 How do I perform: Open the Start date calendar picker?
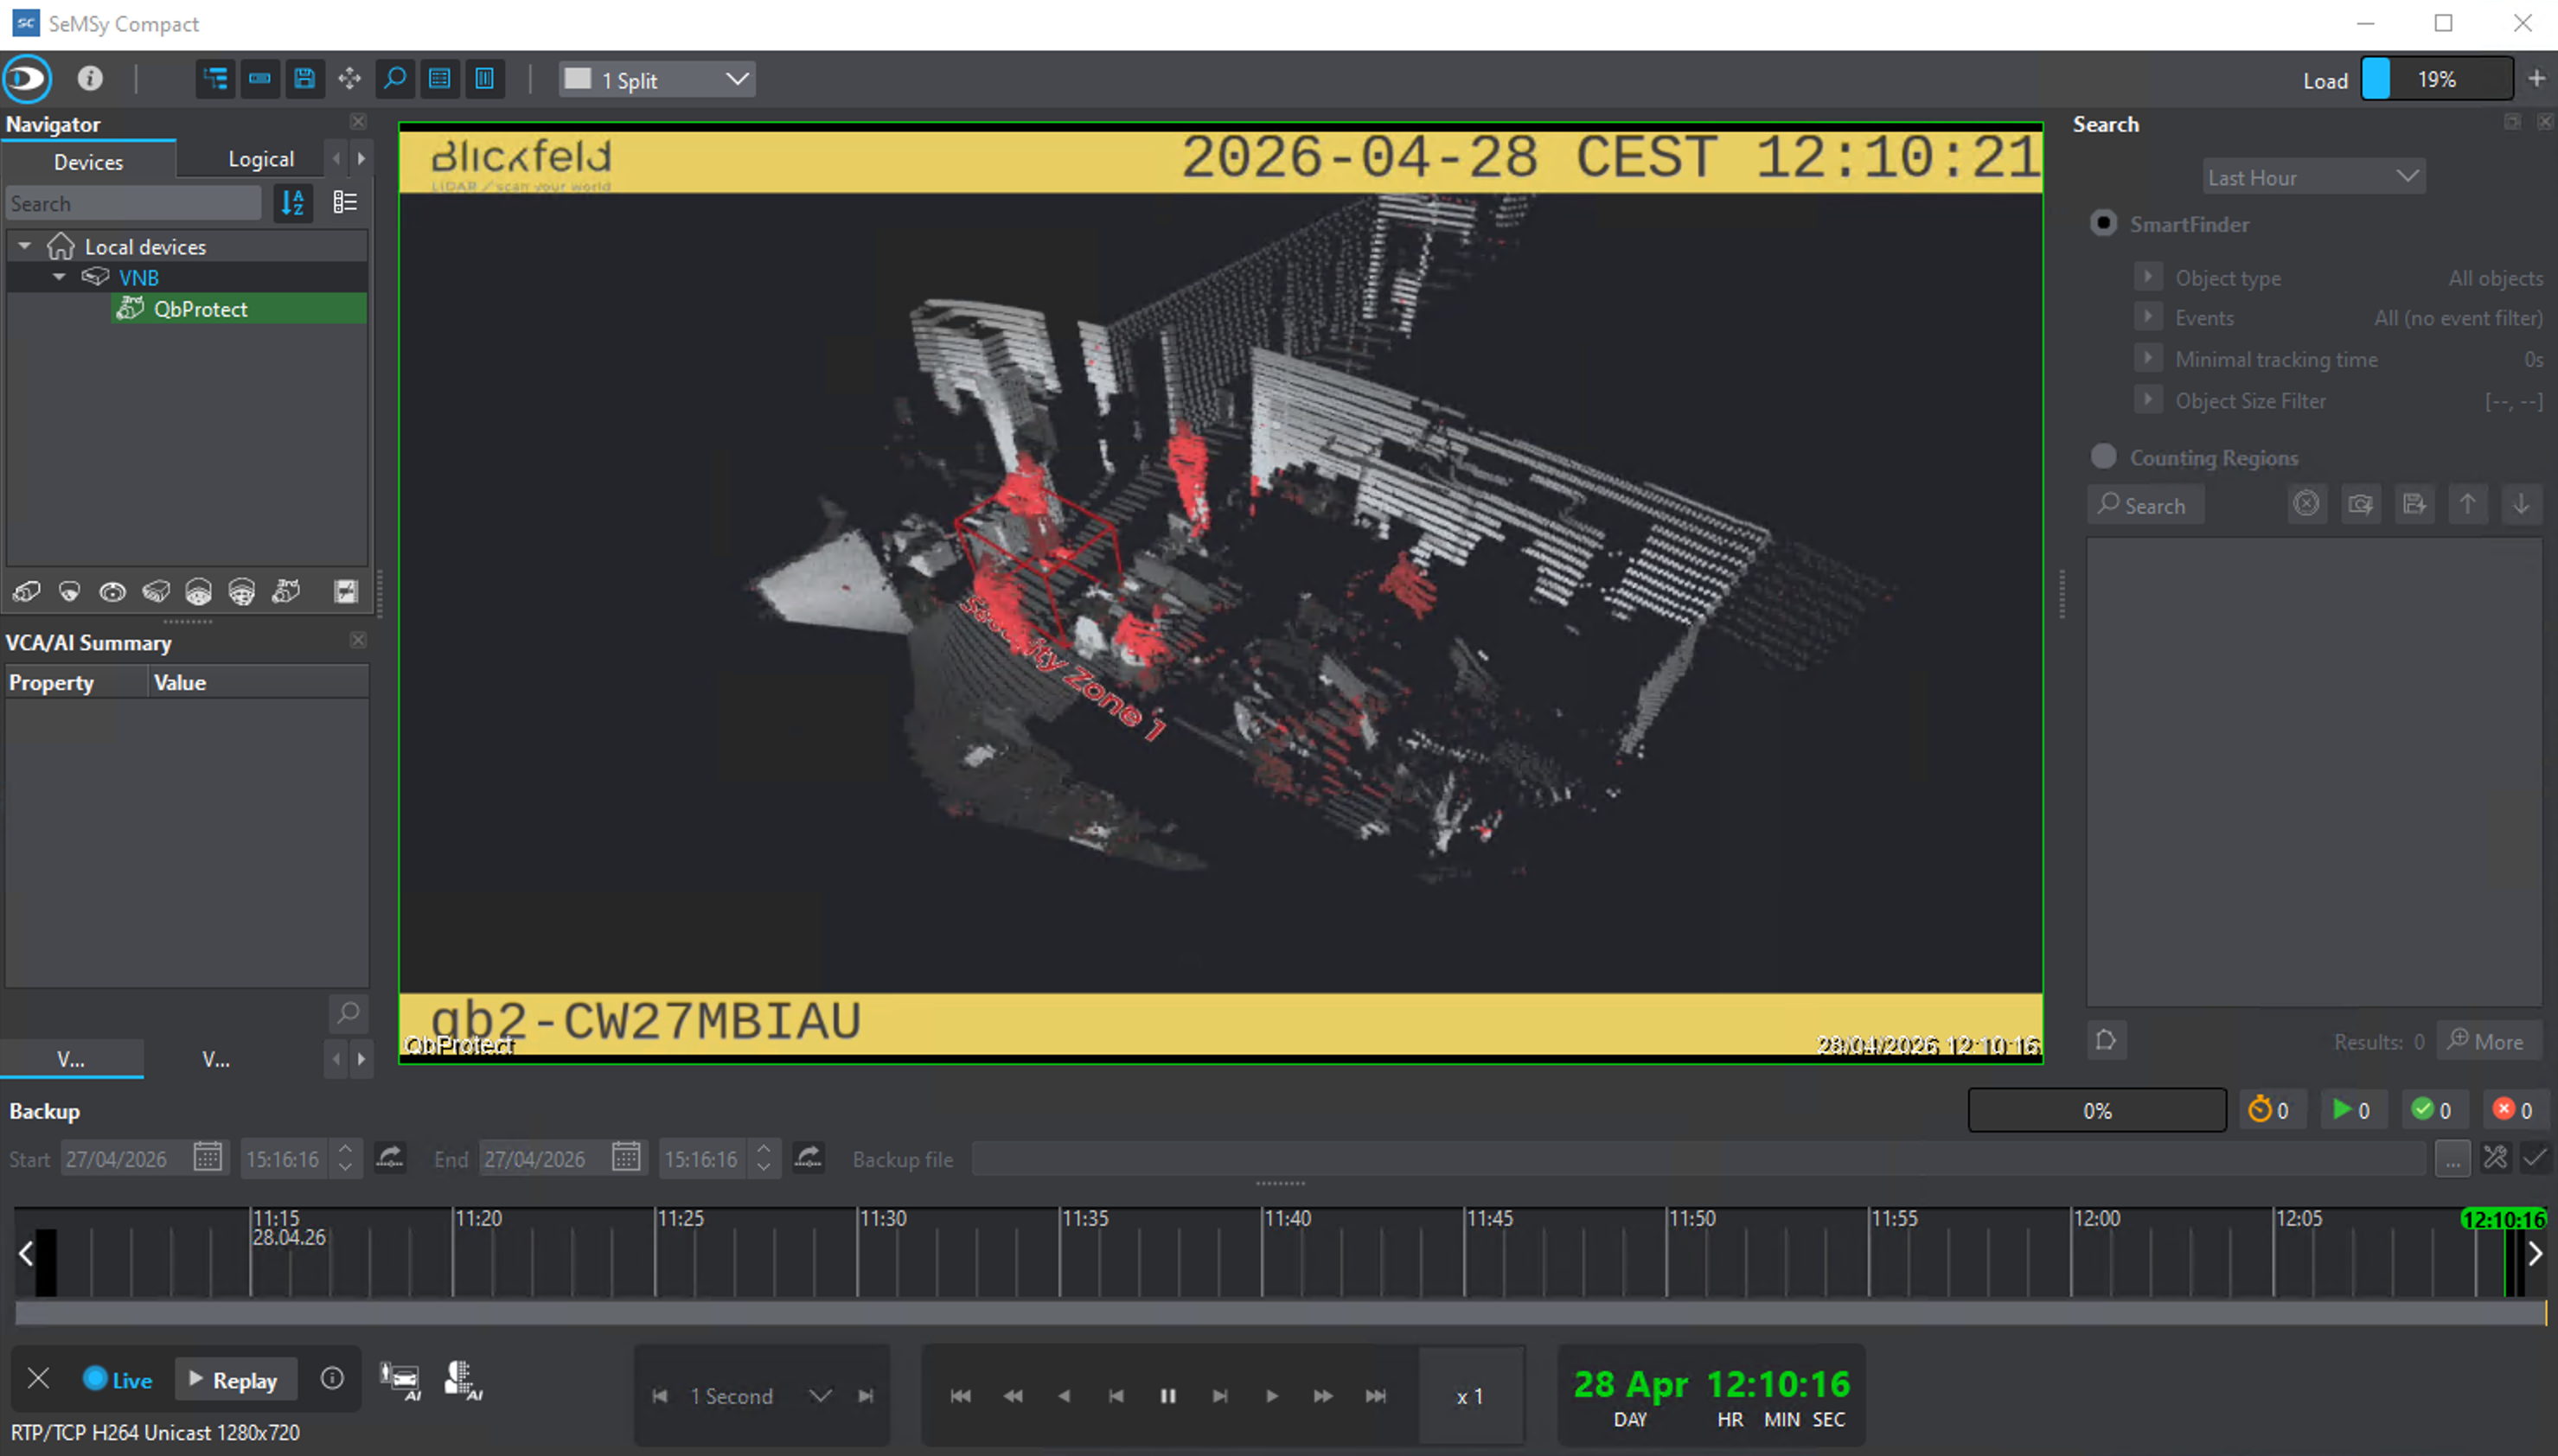(x=208, y=1158)
